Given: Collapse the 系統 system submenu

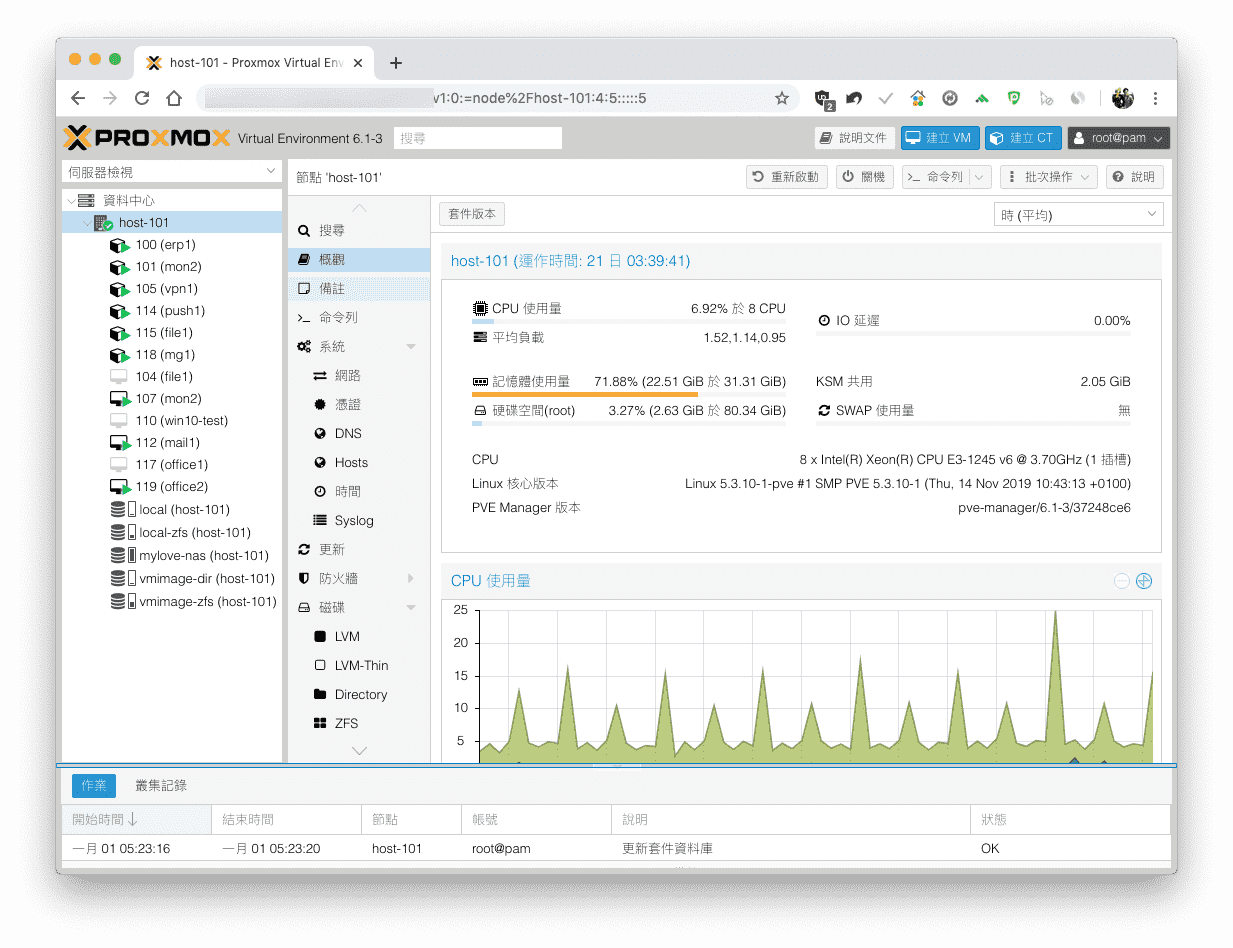Looking at the screenshot, I should (410, 346).
